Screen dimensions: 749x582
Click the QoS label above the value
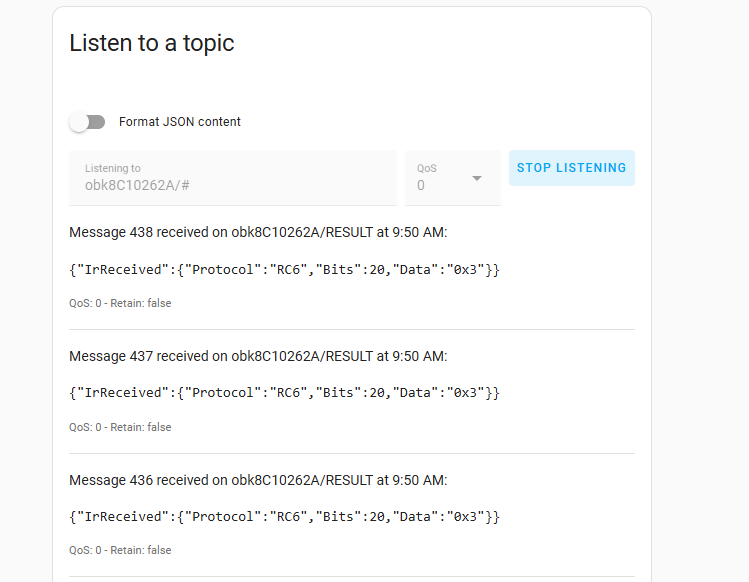click(x=427, y=168)
